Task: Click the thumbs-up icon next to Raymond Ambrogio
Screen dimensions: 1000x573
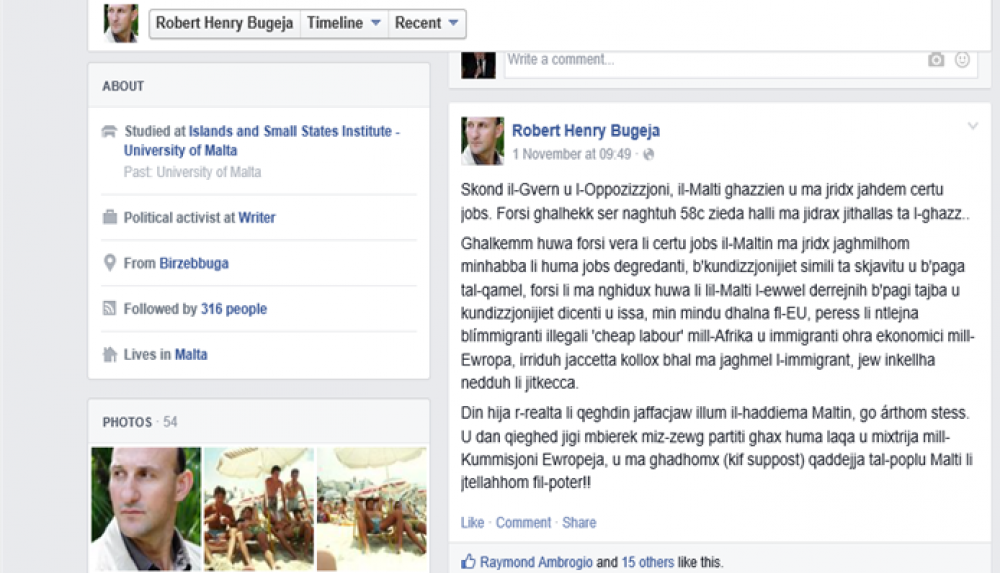Action: click(468, 562)
